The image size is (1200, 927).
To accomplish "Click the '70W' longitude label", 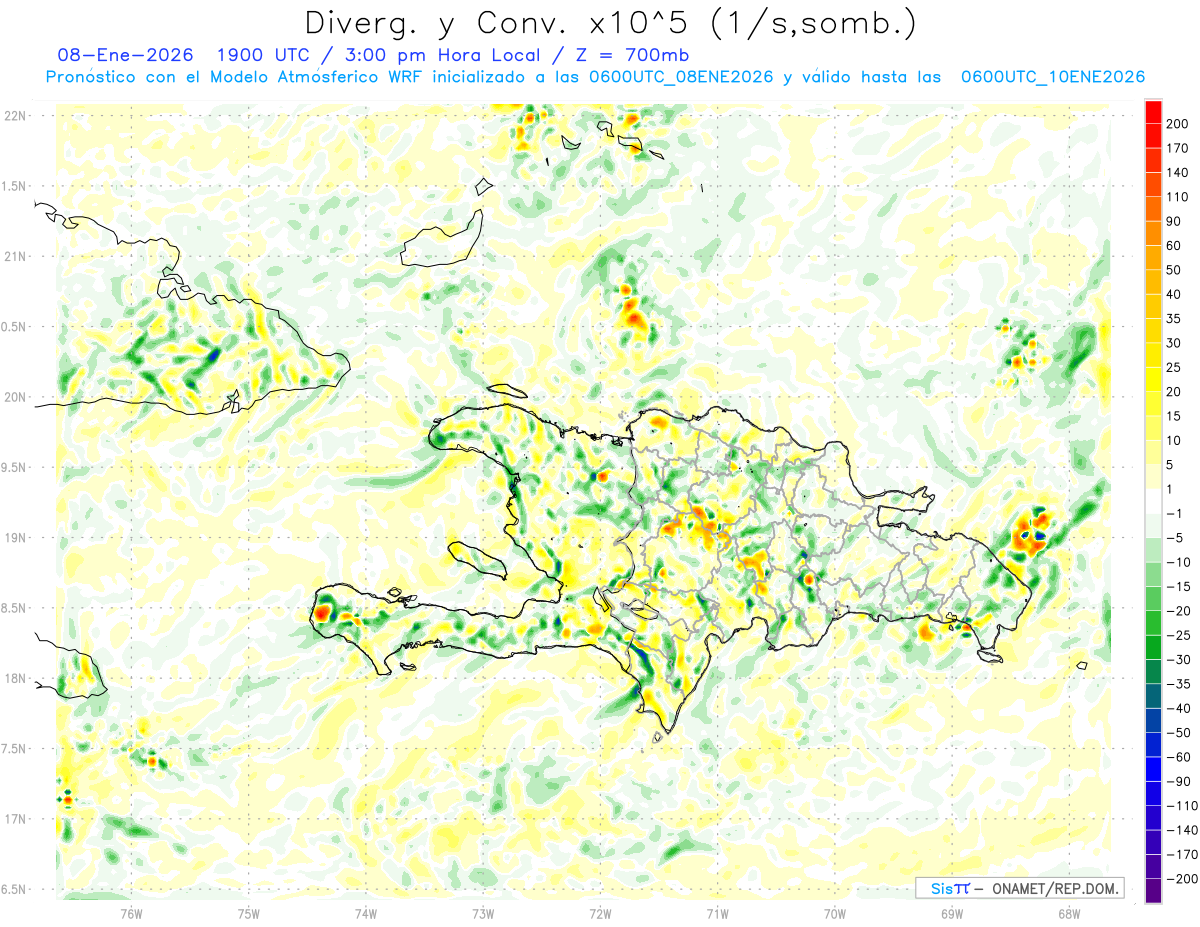I will click(x=835, y=914).
